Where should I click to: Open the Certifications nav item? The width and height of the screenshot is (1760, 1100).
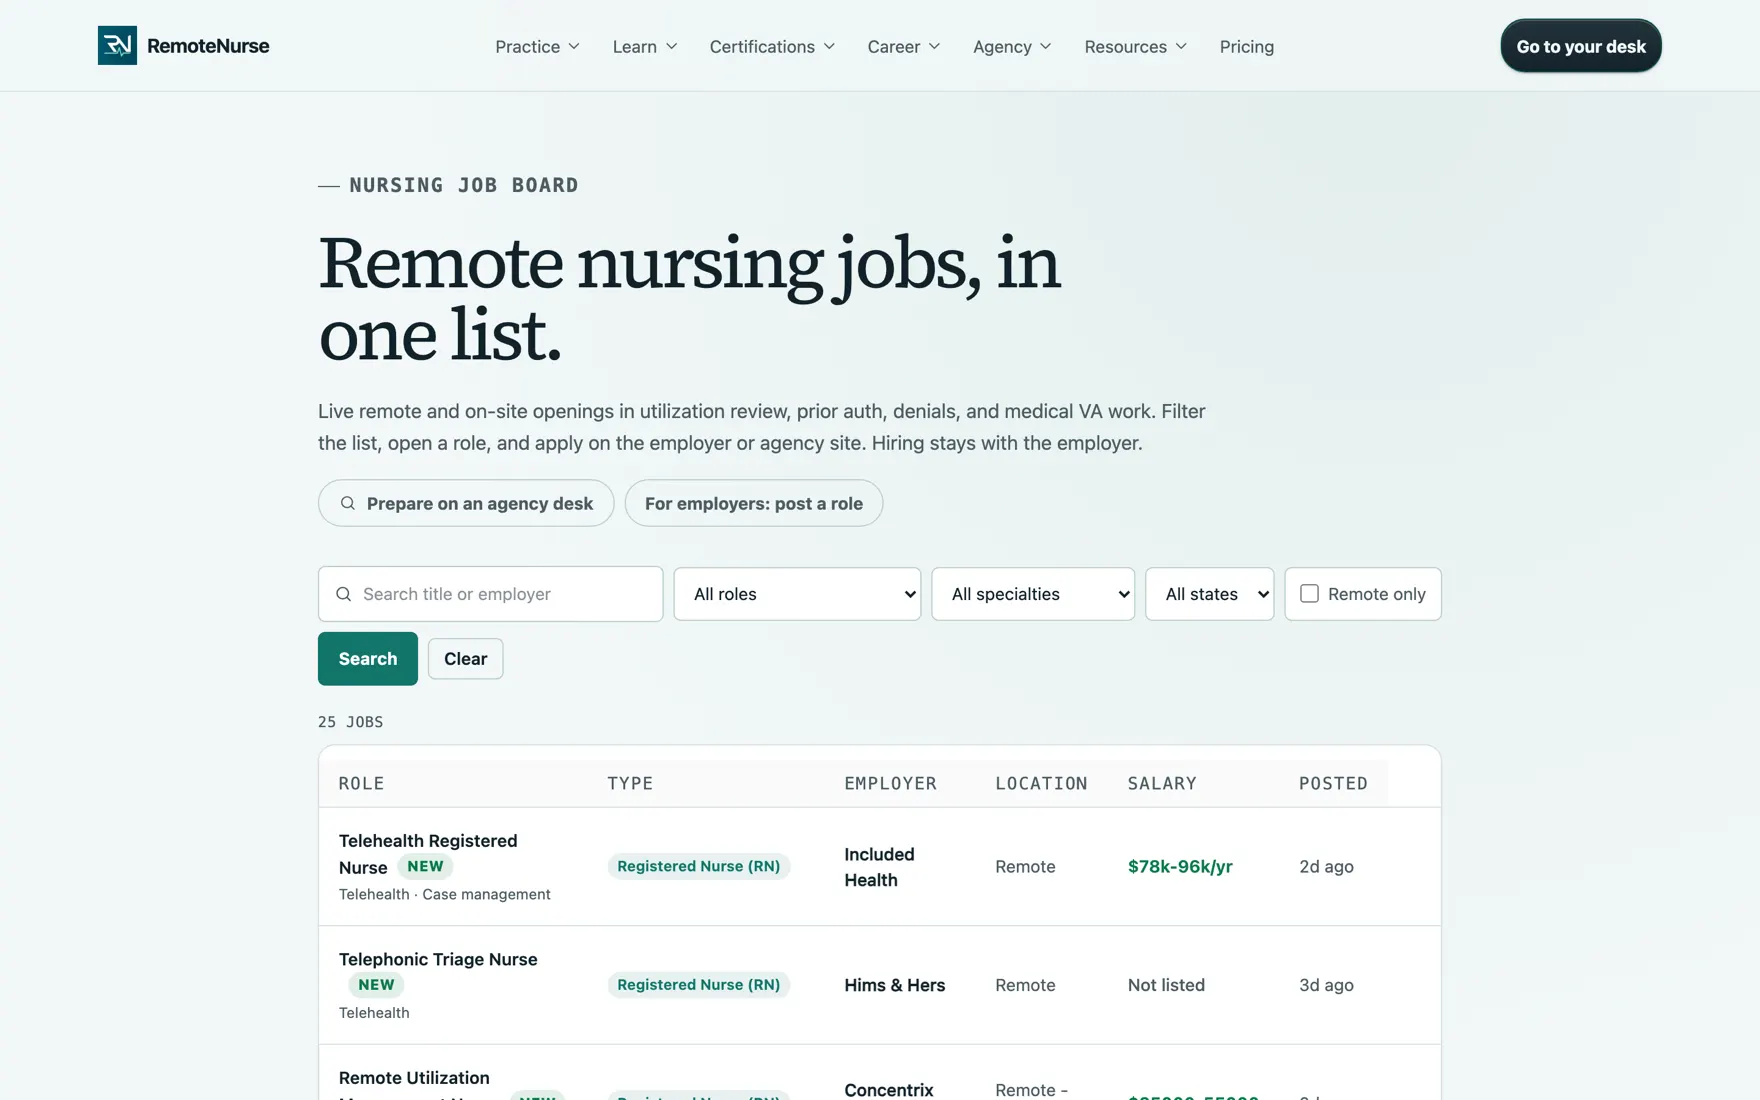click(772, 47)
